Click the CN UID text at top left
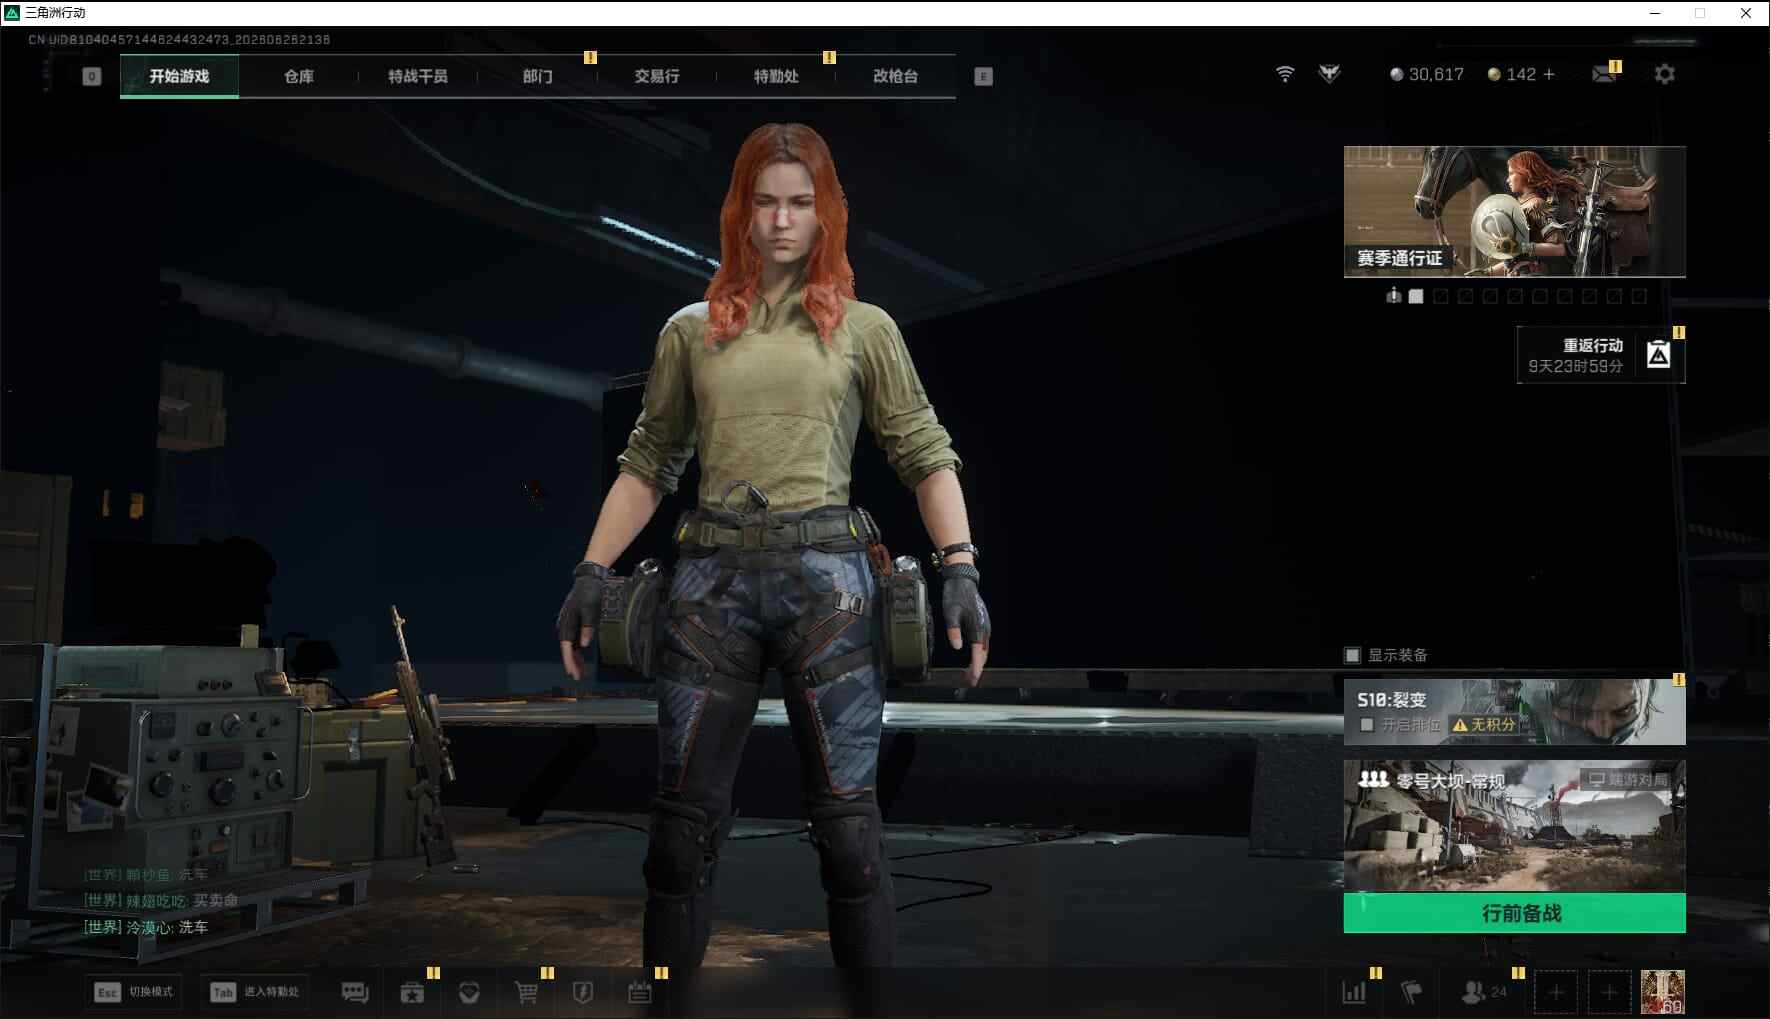This screenshot has height=1019, width=1770. click(x=179, y=40)
